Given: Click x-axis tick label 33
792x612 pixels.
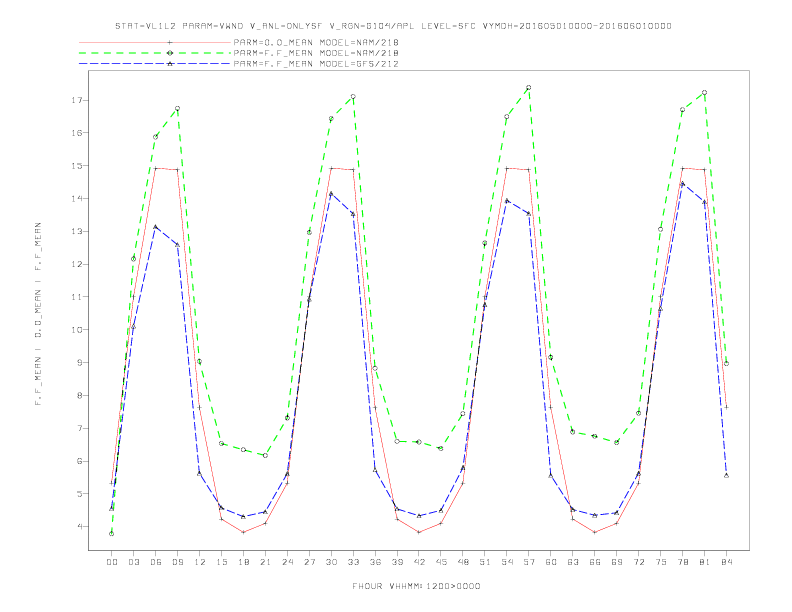Looking at the screenshot, I should [x=353, y=562].
